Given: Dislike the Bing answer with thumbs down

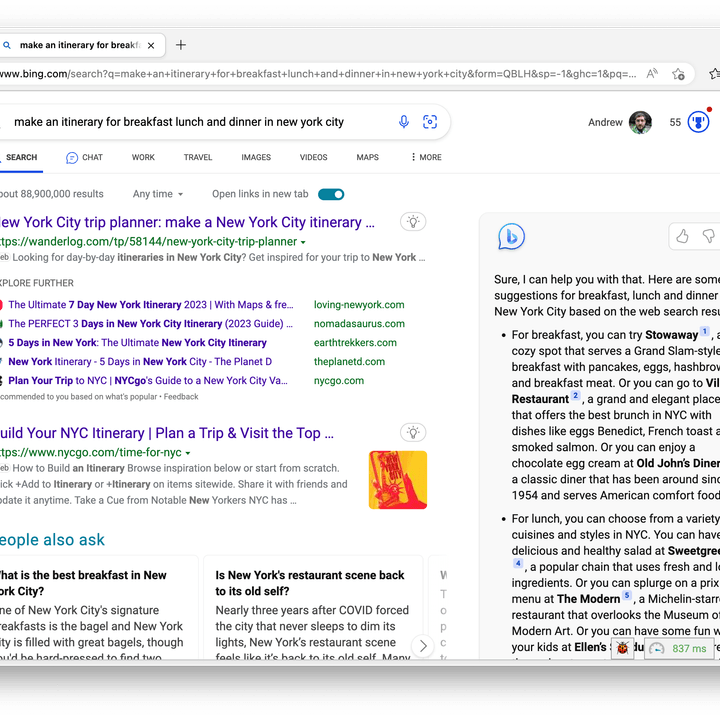Looking at the screenshot, I should 709,236.
